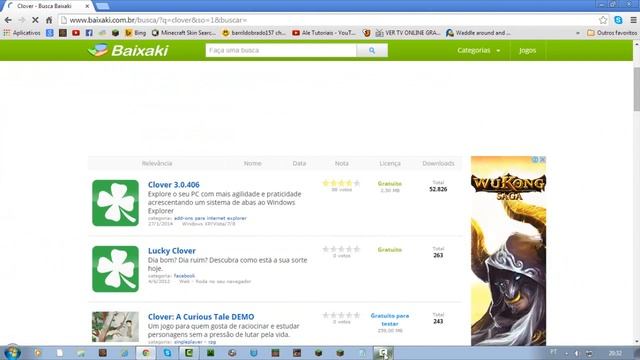This screenshot has height=360, width=640.
Task: Open the Aplicativos apps shortcut
Action: pos(22,33)
